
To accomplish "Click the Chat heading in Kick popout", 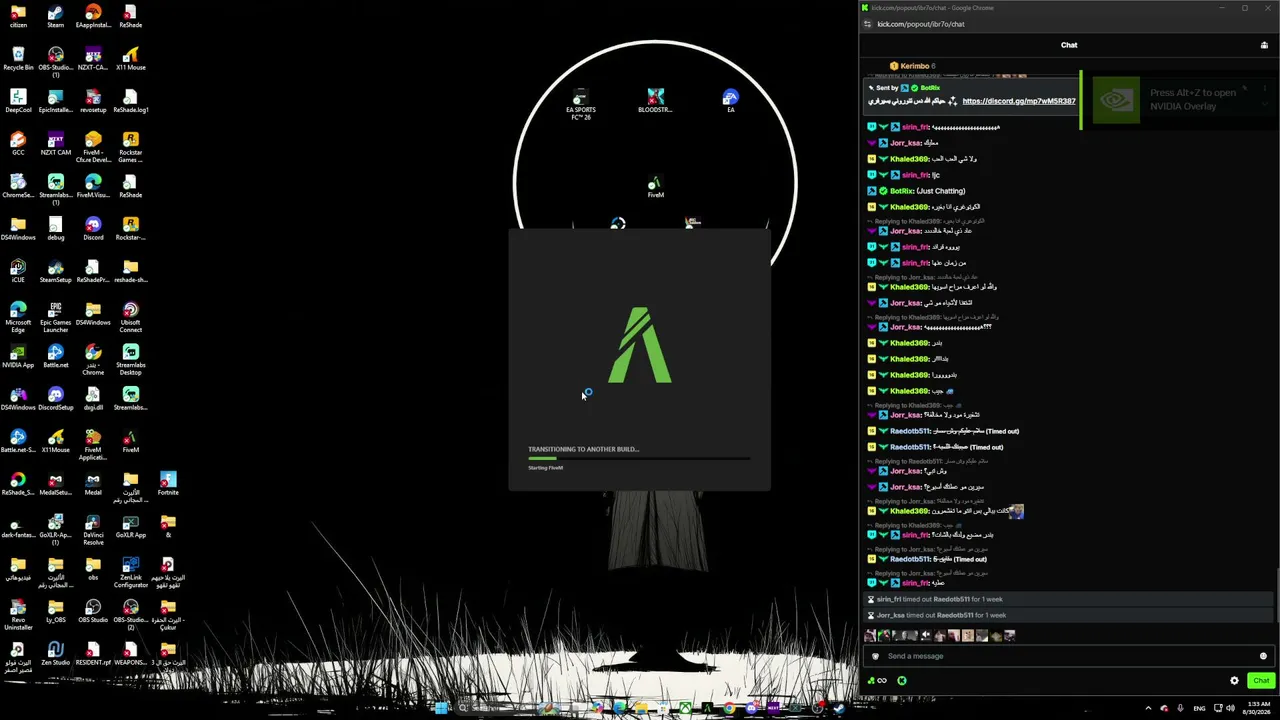I will tap(1069, 45).
